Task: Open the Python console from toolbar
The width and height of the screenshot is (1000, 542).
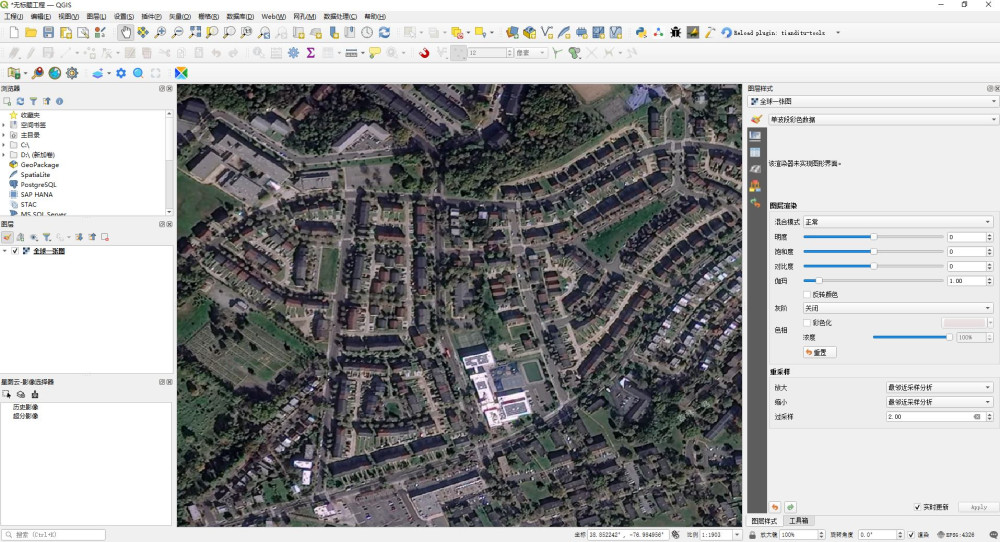Action: coord(641,33)
